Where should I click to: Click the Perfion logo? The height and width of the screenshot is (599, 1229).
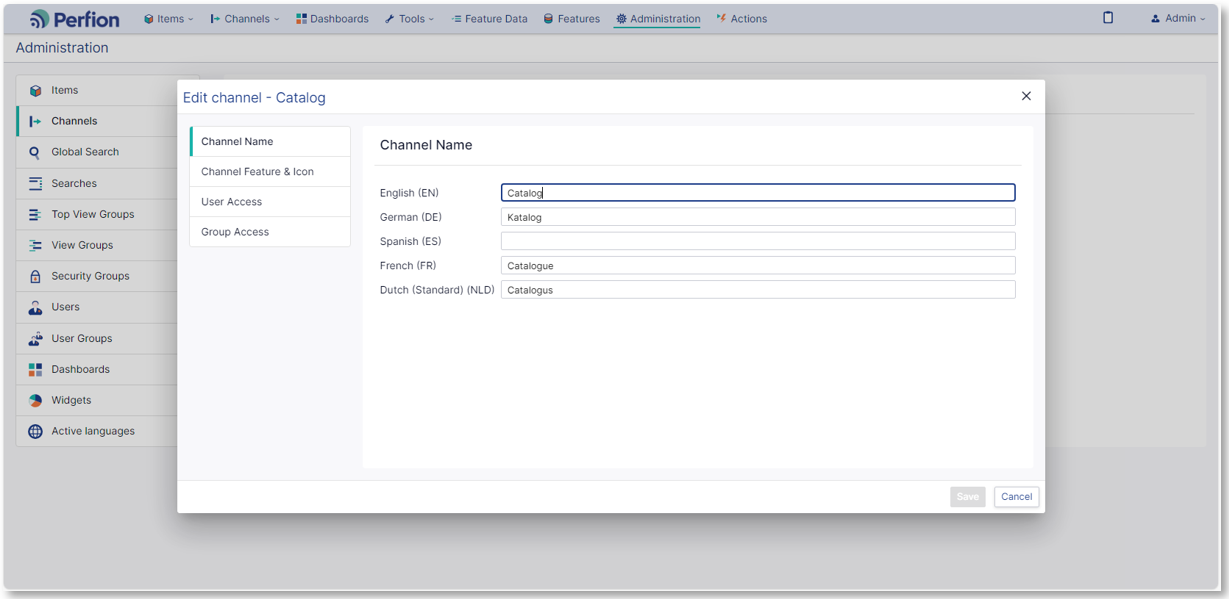pyautogui.click(x=74, y=19)
